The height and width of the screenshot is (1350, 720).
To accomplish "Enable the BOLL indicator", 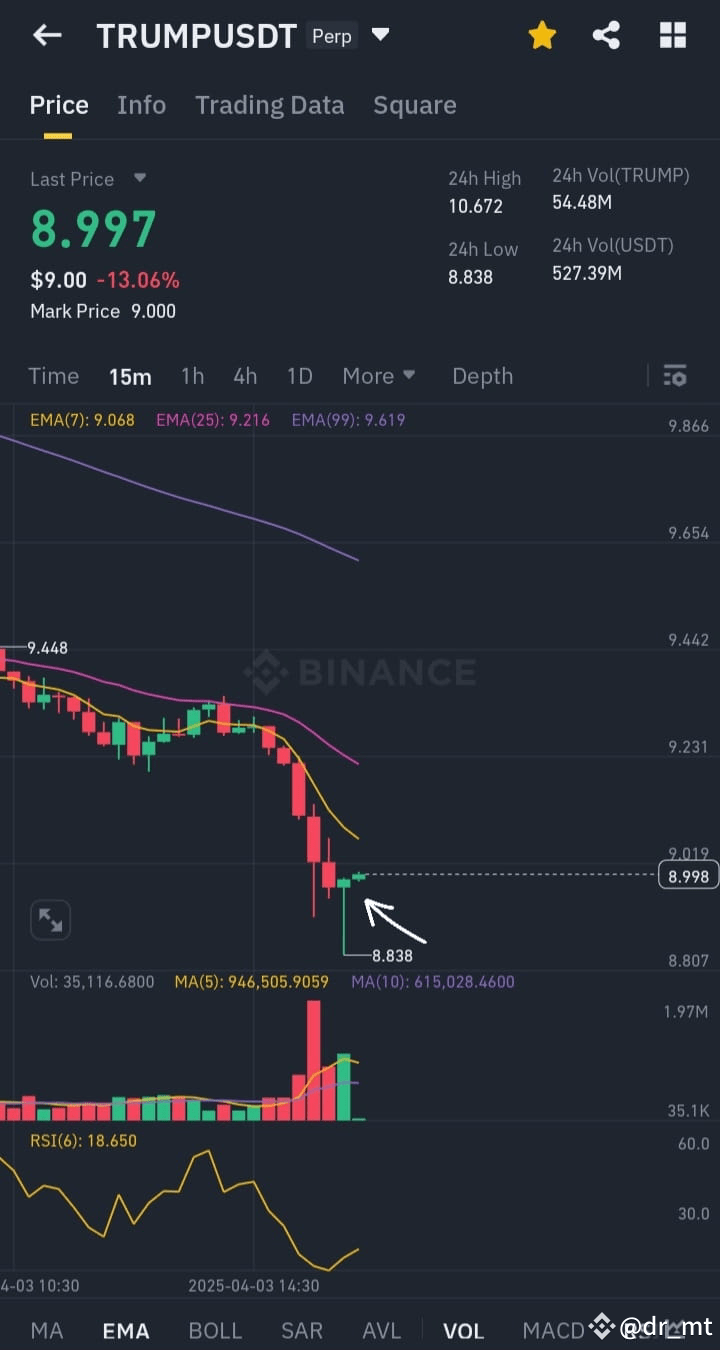I will [214, 1330].
